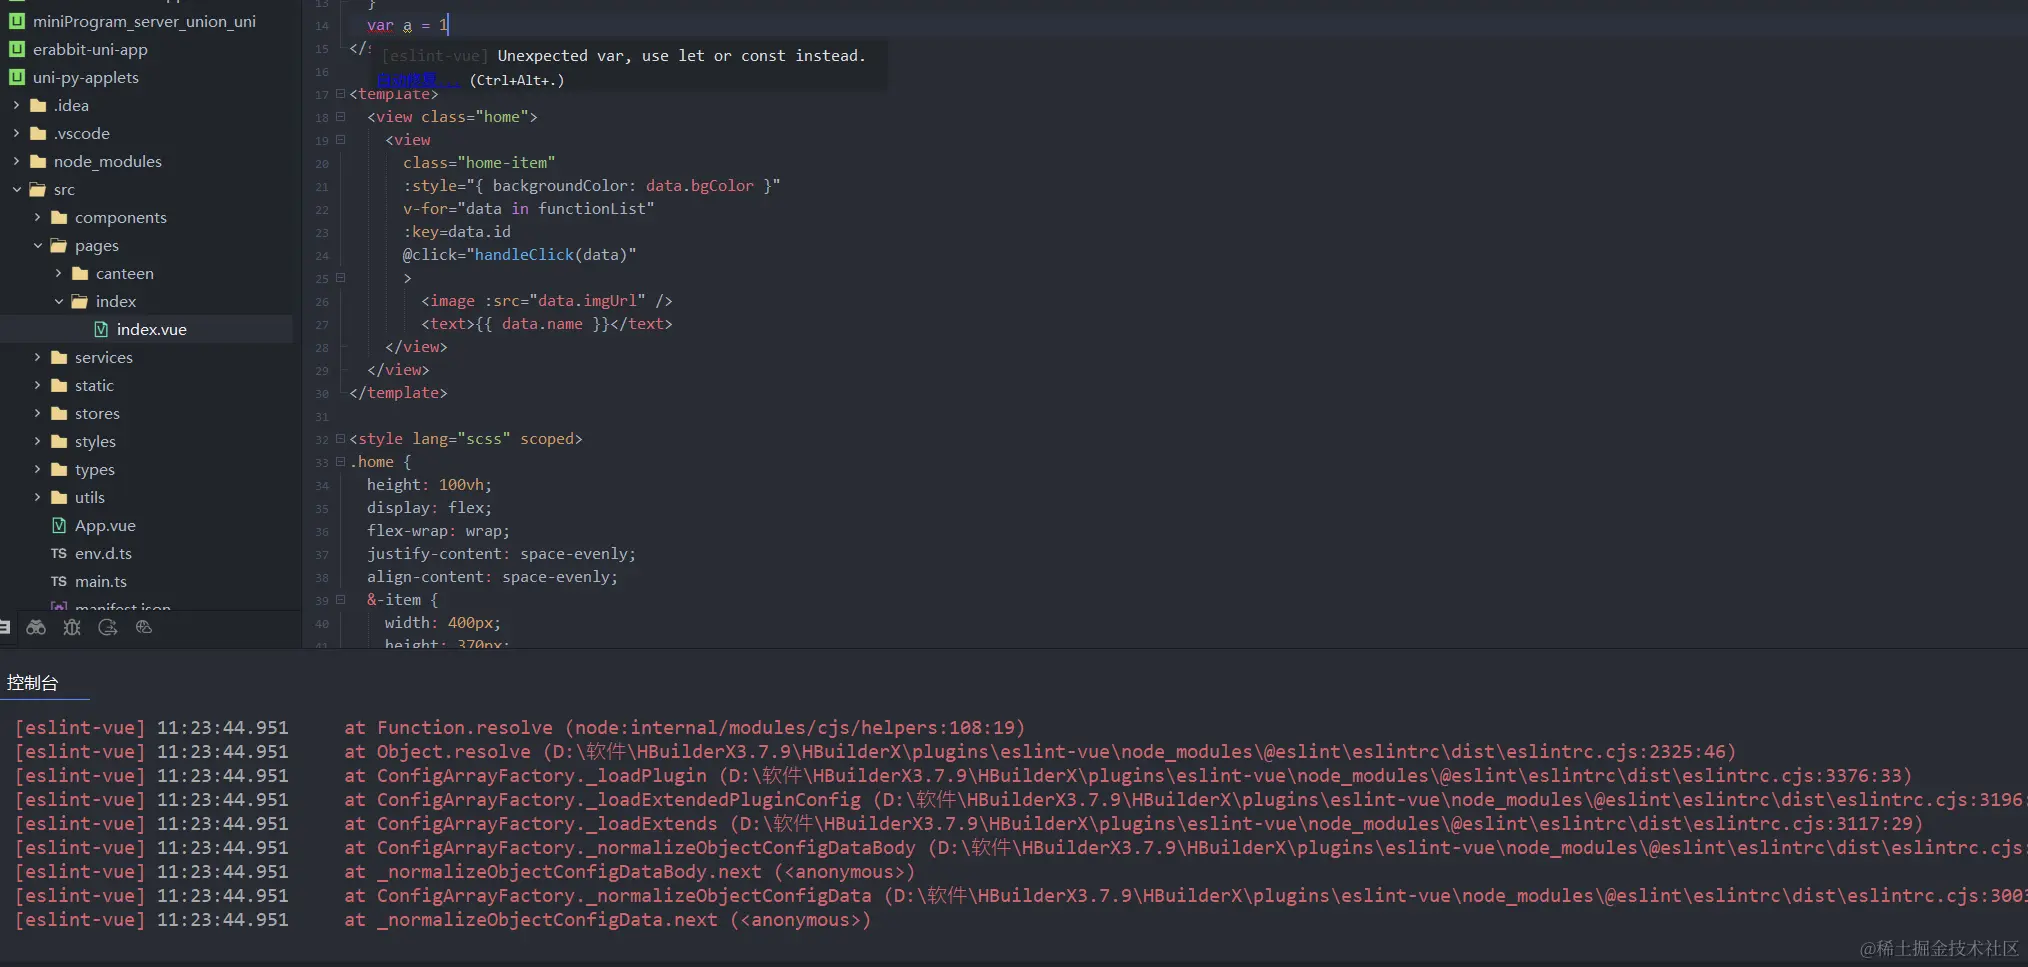Click the 100vh height value

pos(461,485)
